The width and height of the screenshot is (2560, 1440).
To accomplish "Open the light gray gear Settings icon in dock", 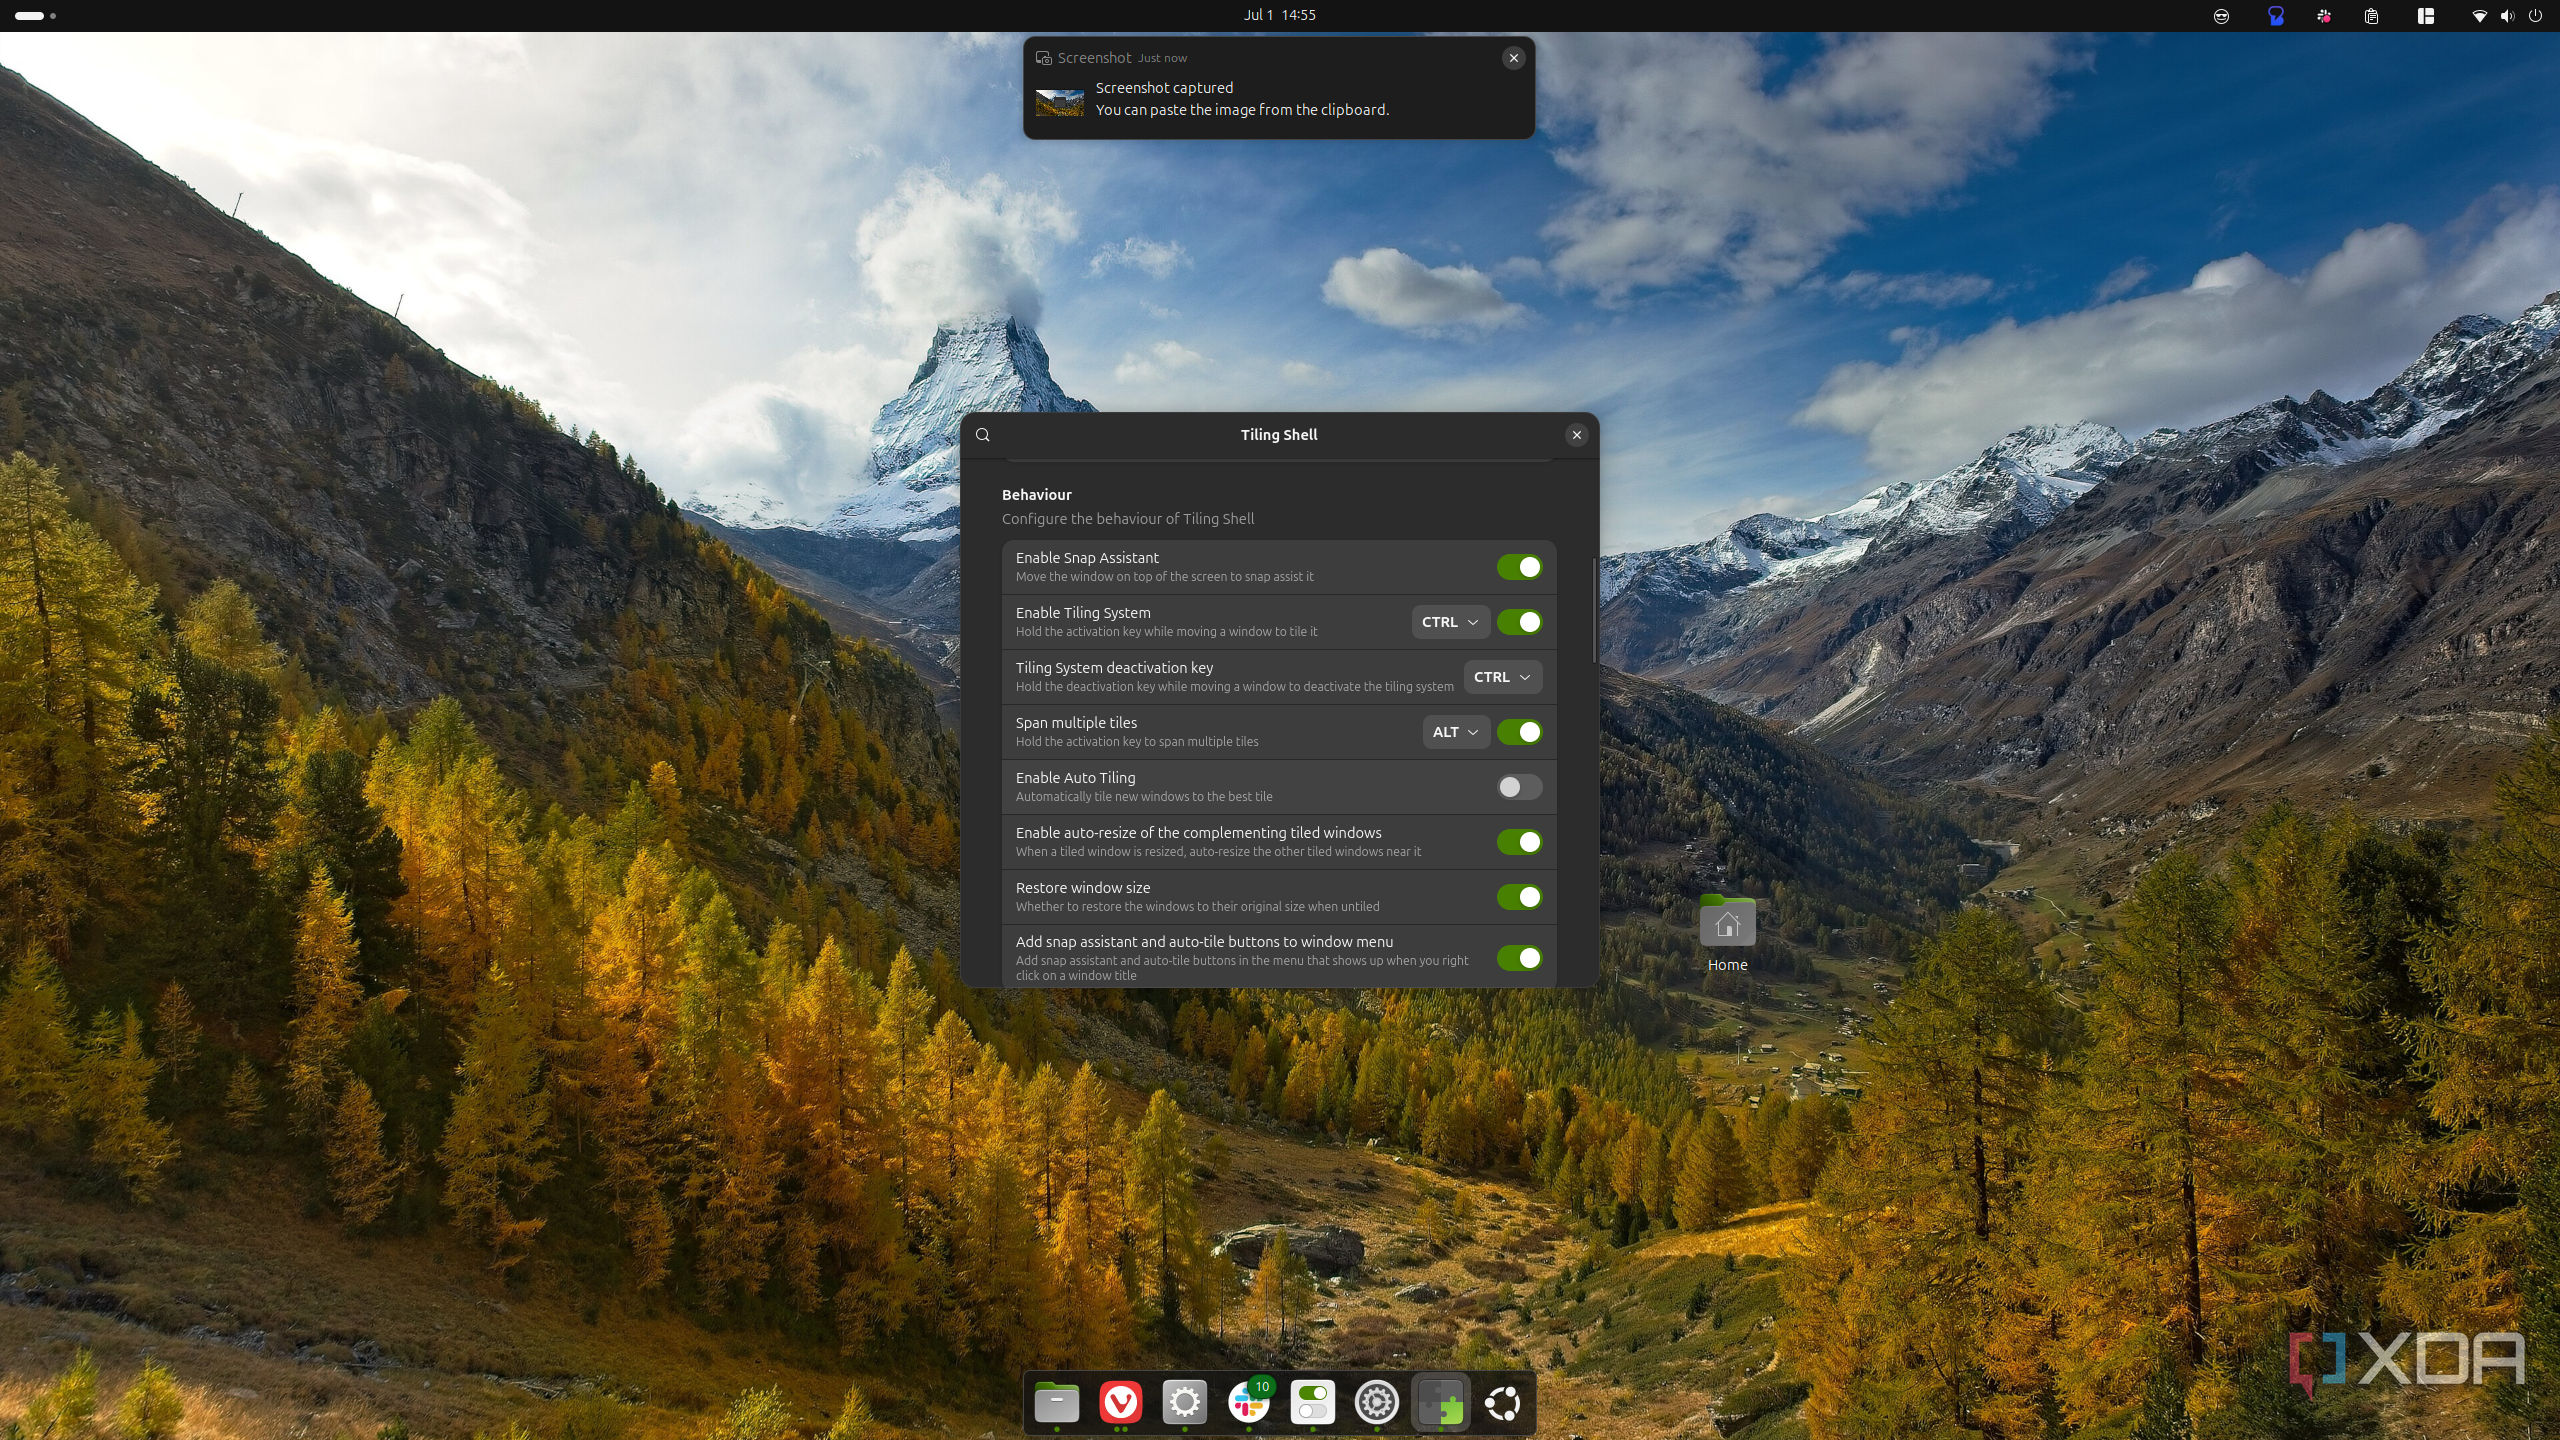I will (x=1185, y=1402).
